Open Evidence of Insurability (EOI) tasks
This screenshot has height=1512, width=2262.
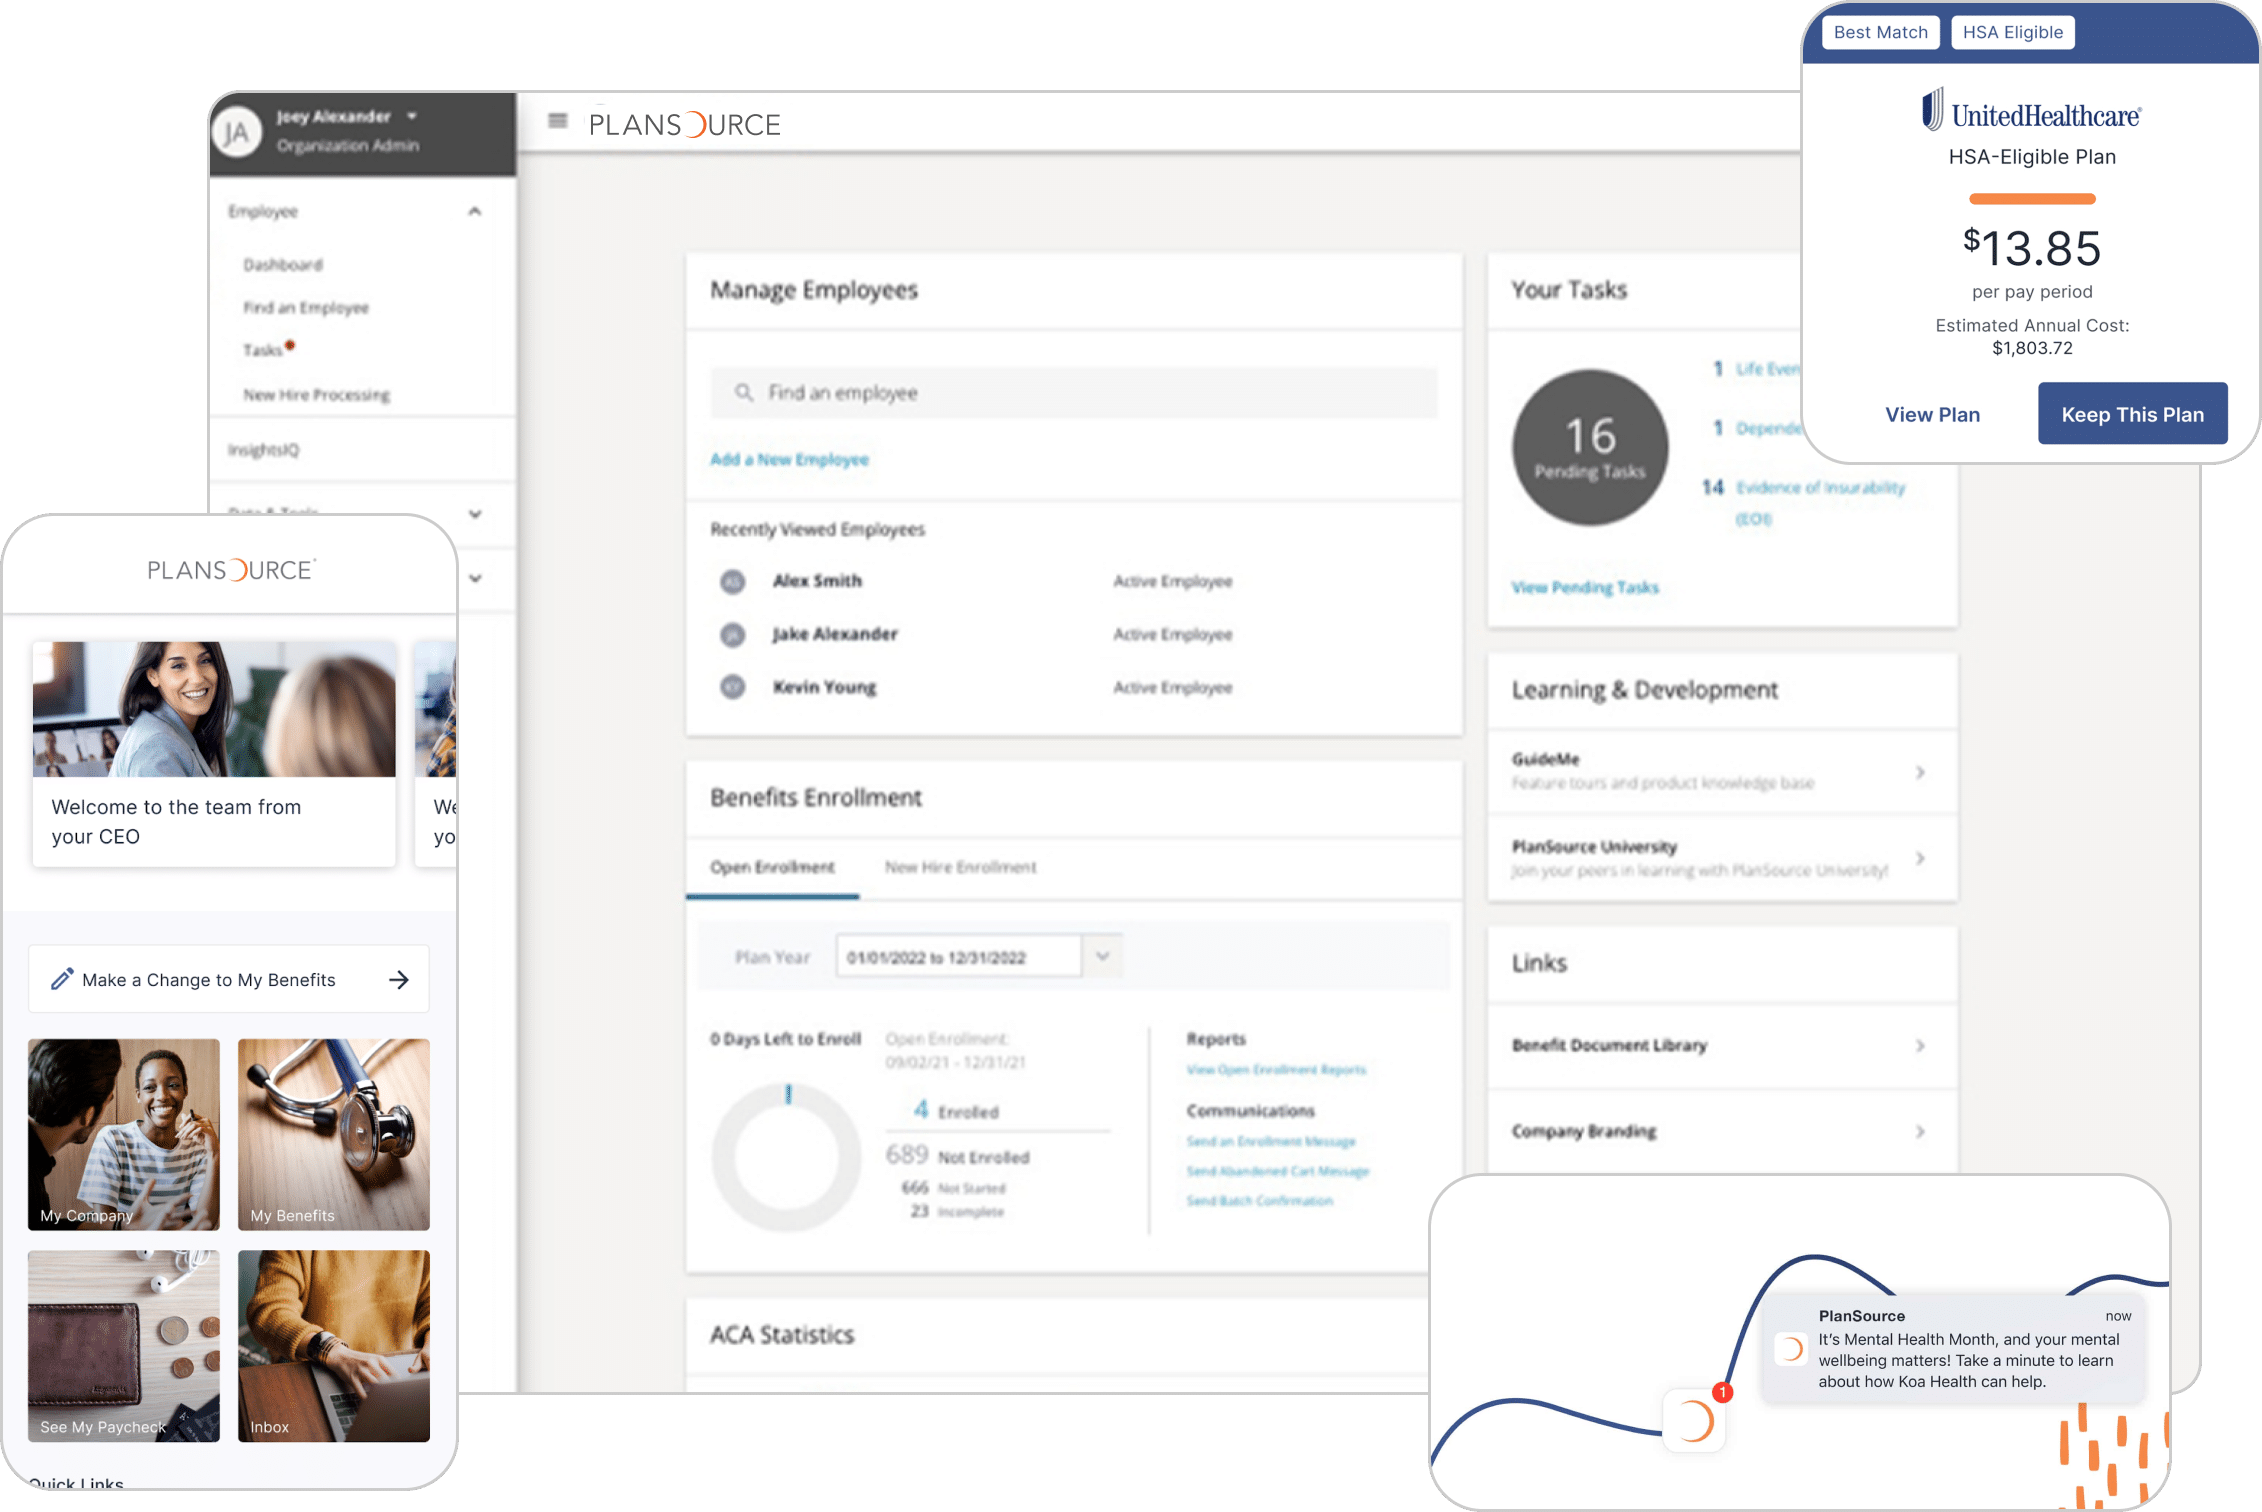(1820, 502)
